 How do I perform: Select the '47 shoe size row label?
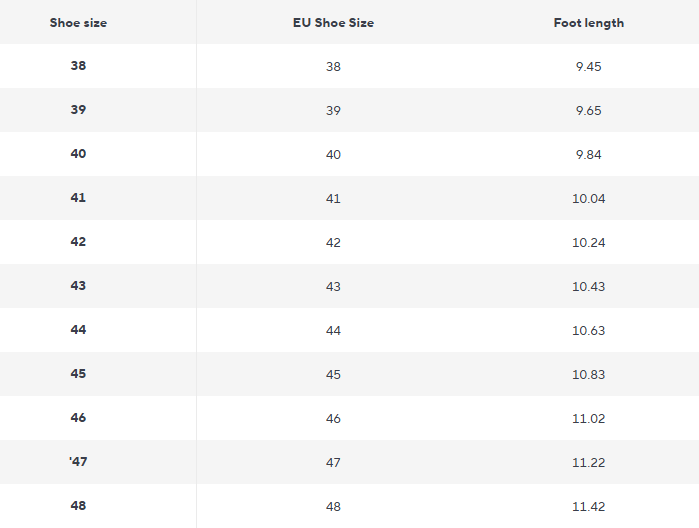click(x=78, y=462)
